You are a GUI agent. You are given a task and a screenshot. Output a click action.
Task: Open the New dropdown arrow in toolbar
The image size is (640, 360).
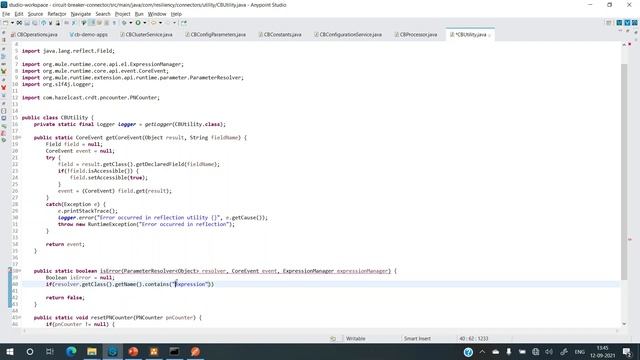click(12, 23)
